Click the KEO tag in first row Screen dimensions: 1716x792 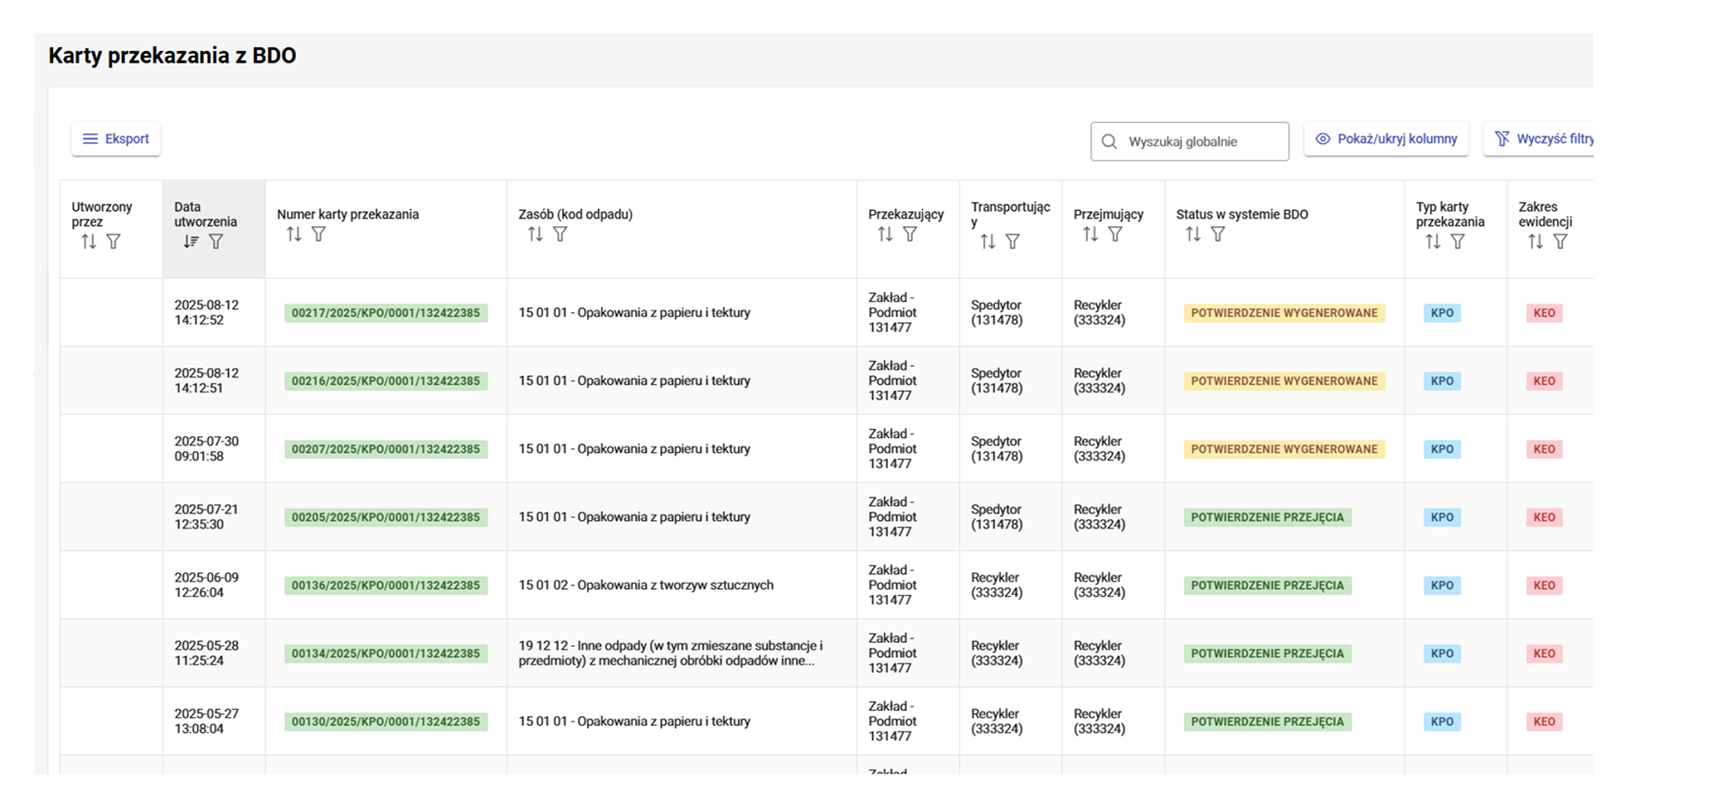[1544, 313]
